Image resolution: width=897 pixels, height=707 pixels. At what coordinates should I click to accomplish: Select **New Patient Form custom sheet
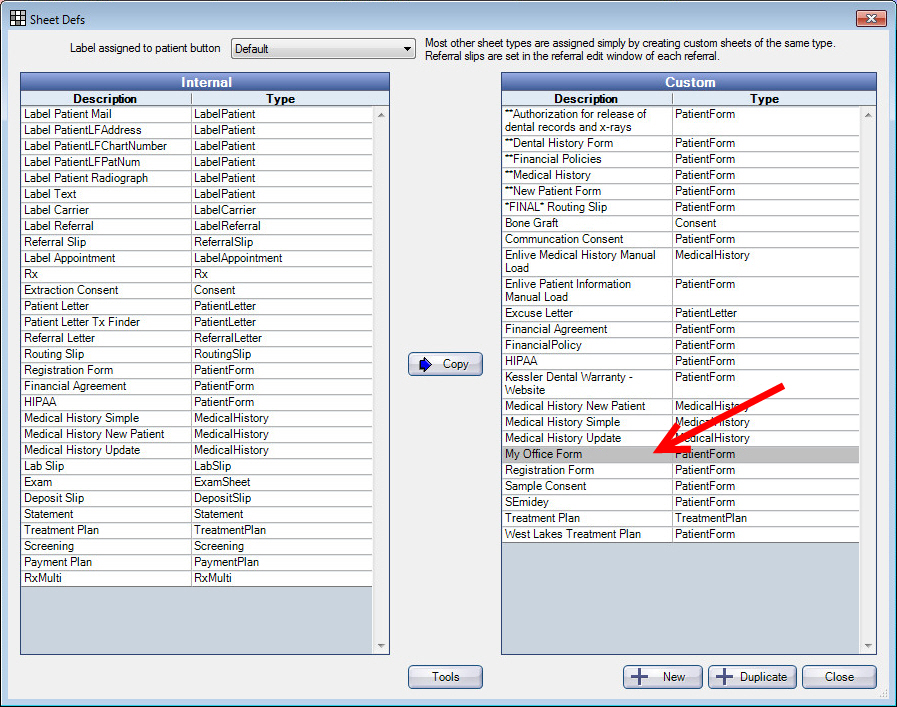[x=680, y=191]
